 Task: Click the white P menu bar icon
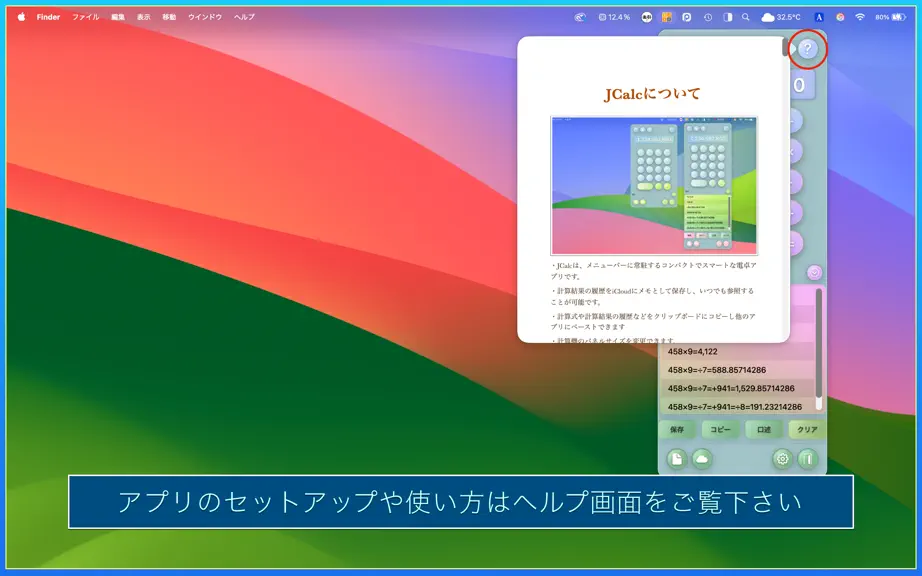pyautogui.click(x=687, y=17)
